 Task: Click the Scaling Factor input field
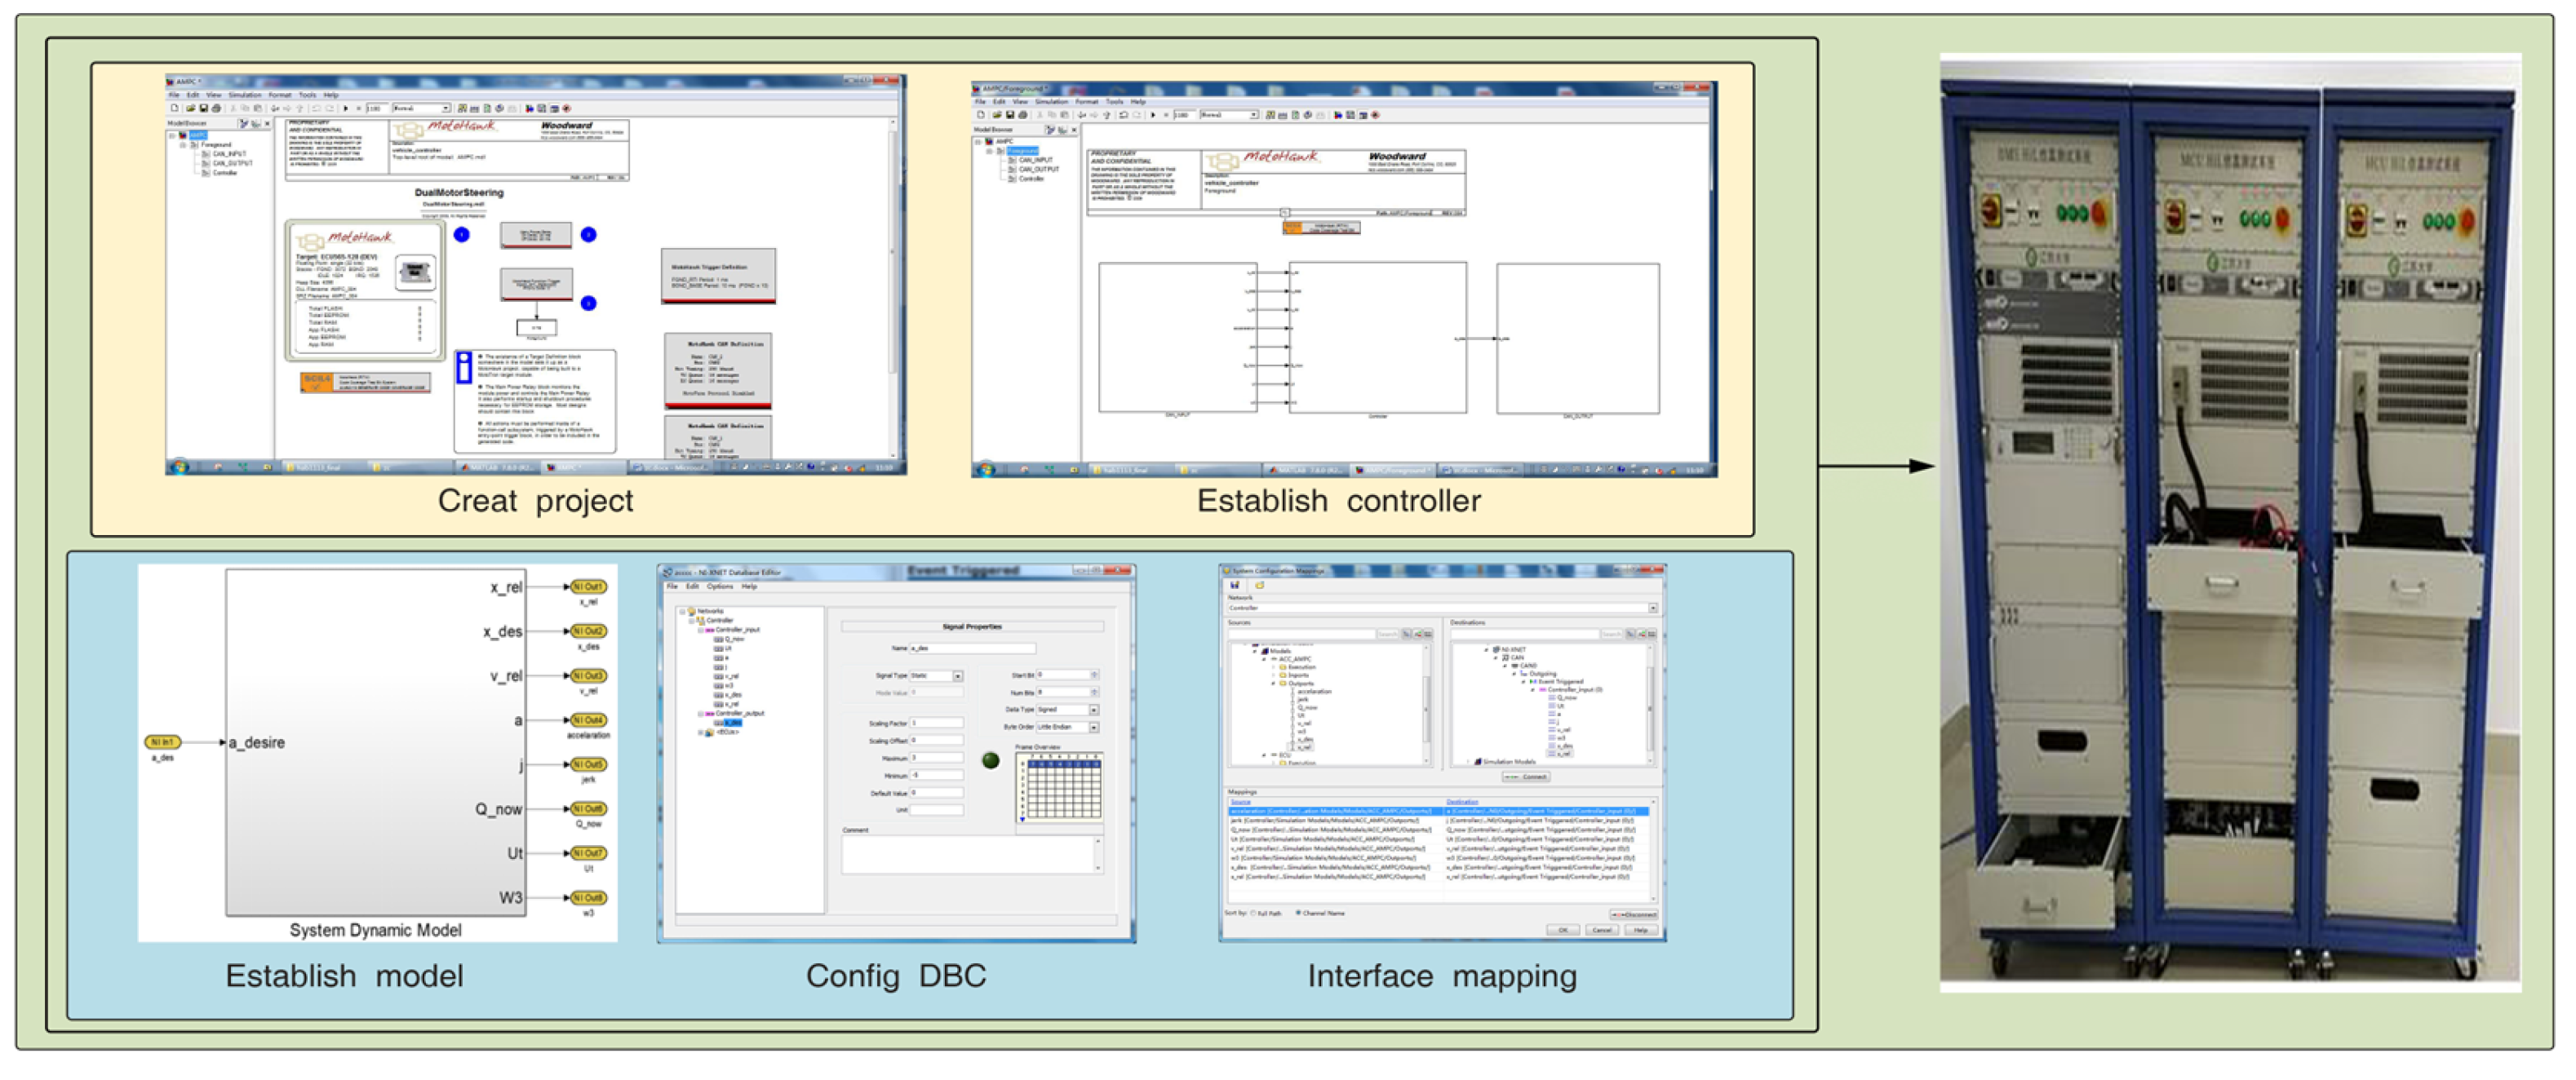[936, 722]
